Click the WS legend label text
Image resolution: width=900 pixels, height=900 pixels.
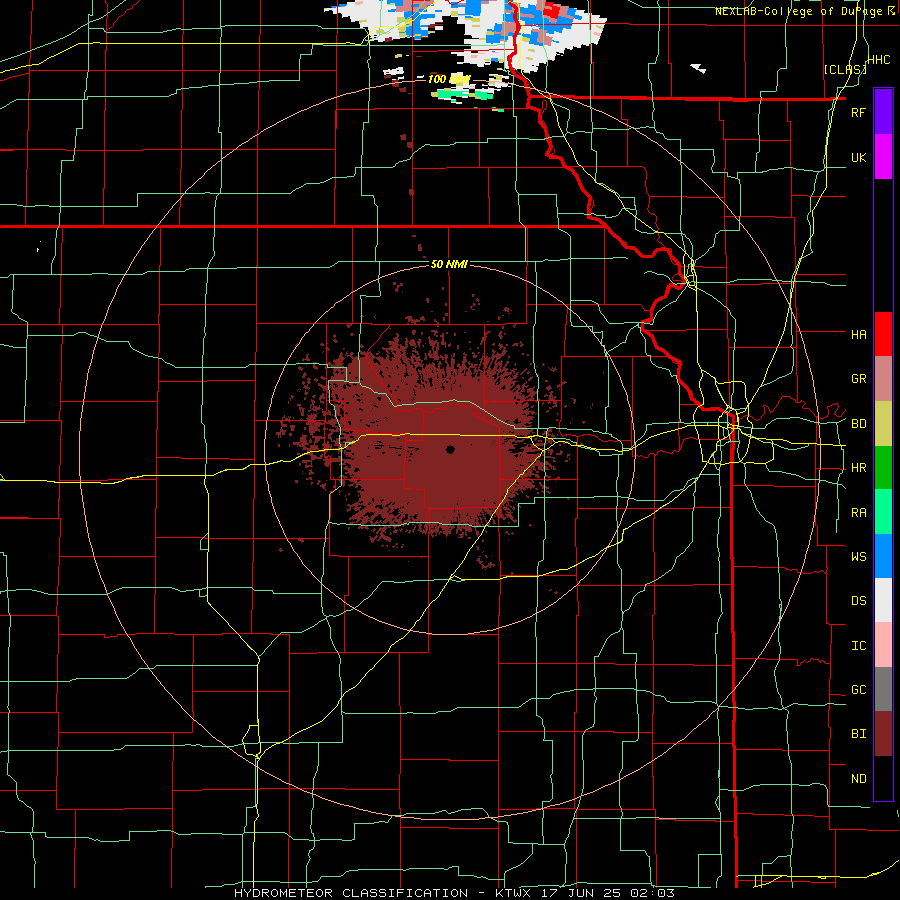tap(859, 556)
